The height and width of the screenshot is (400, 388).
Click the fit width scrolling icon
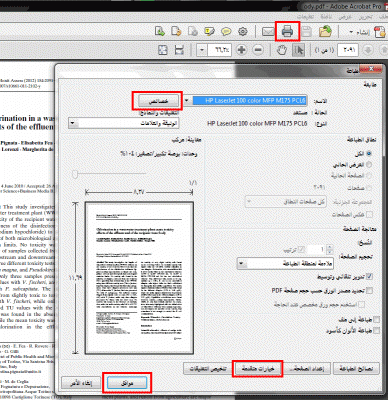(179, 50)
